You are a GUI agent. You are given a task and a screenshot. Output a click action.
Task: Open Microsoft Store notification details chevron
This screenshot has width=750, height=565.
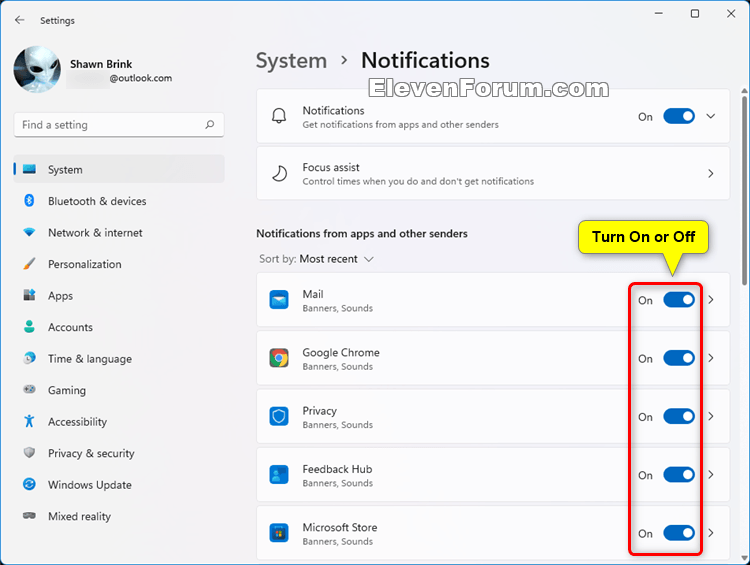pos(711,533)
